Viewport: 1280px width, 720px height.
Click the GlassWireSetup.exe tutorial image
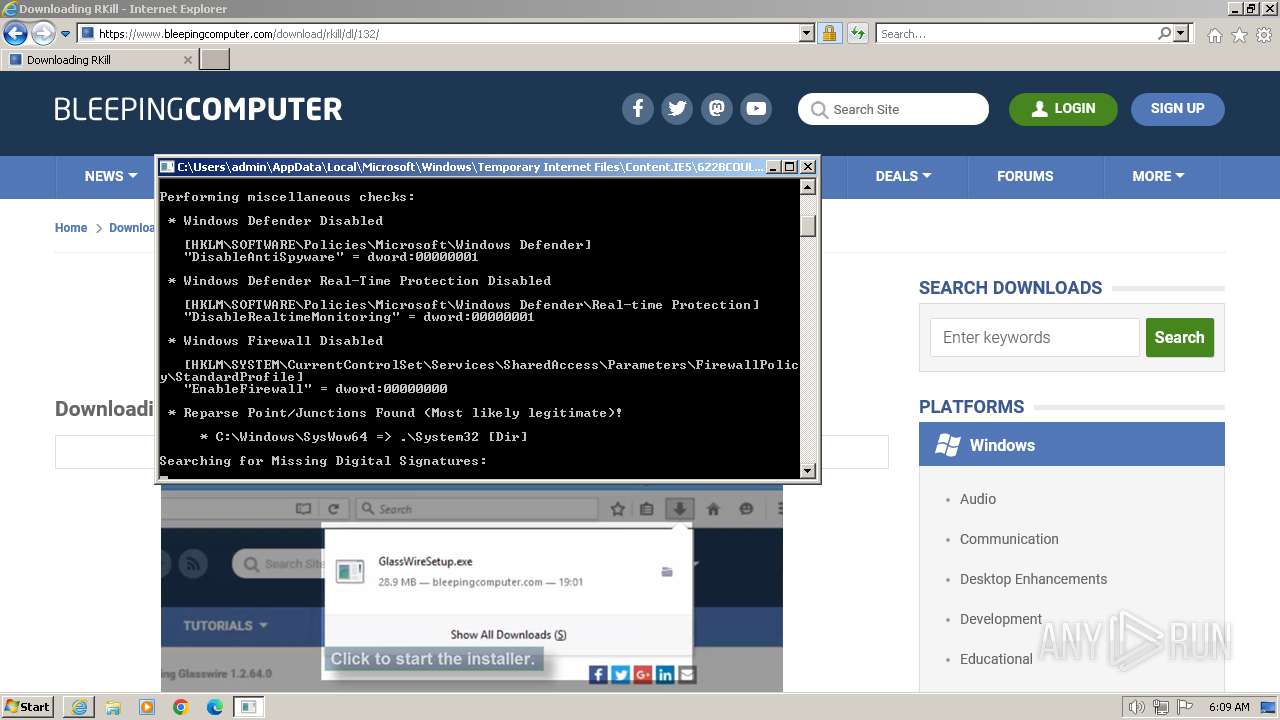pyautogui.click(x=472, y=588)
